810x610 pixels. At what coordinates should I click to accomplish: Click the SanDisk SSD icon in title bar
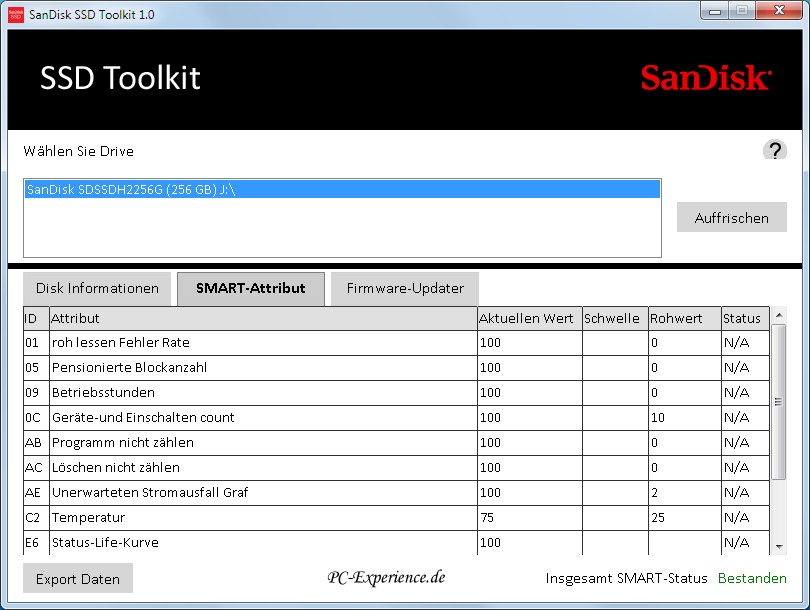pos(16,14)
